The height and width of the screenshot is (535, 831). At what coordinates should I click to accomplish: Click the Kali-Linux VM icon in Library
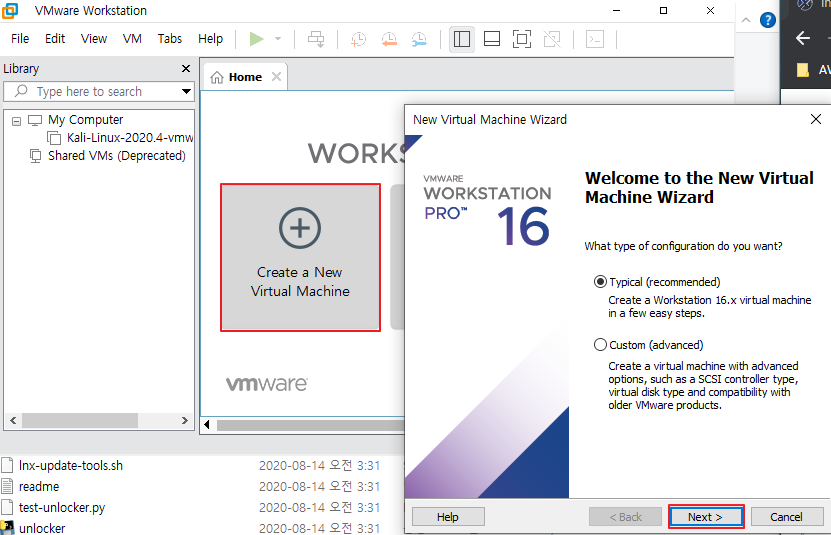coord(54,138)
